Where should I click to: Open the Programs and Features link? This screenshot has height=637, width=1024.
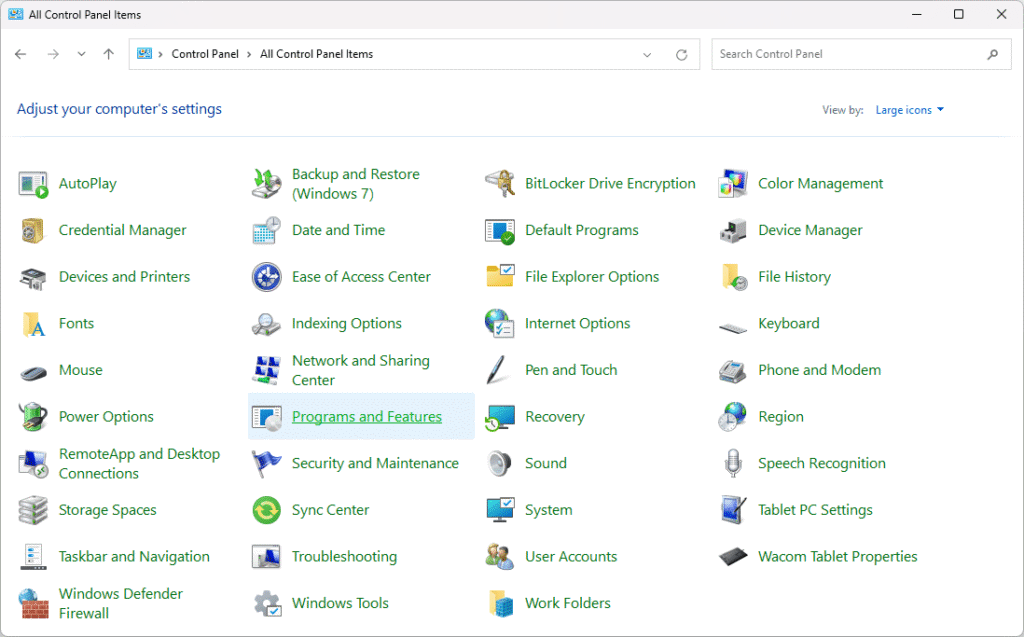pyautogui.click(x=366, y=417)
